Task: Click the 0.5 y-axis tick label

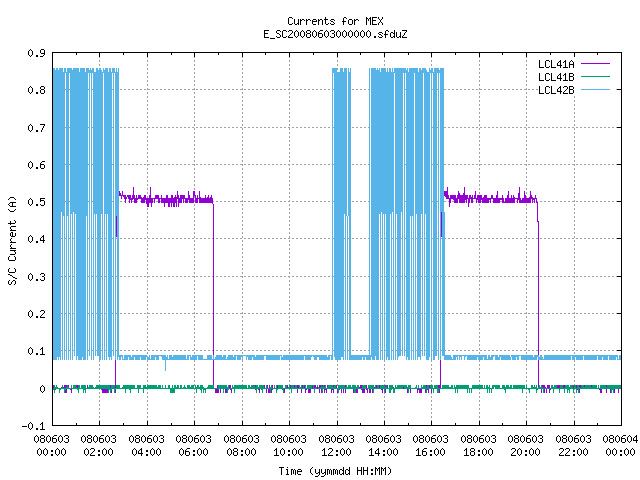Action: tap(36, 202)
